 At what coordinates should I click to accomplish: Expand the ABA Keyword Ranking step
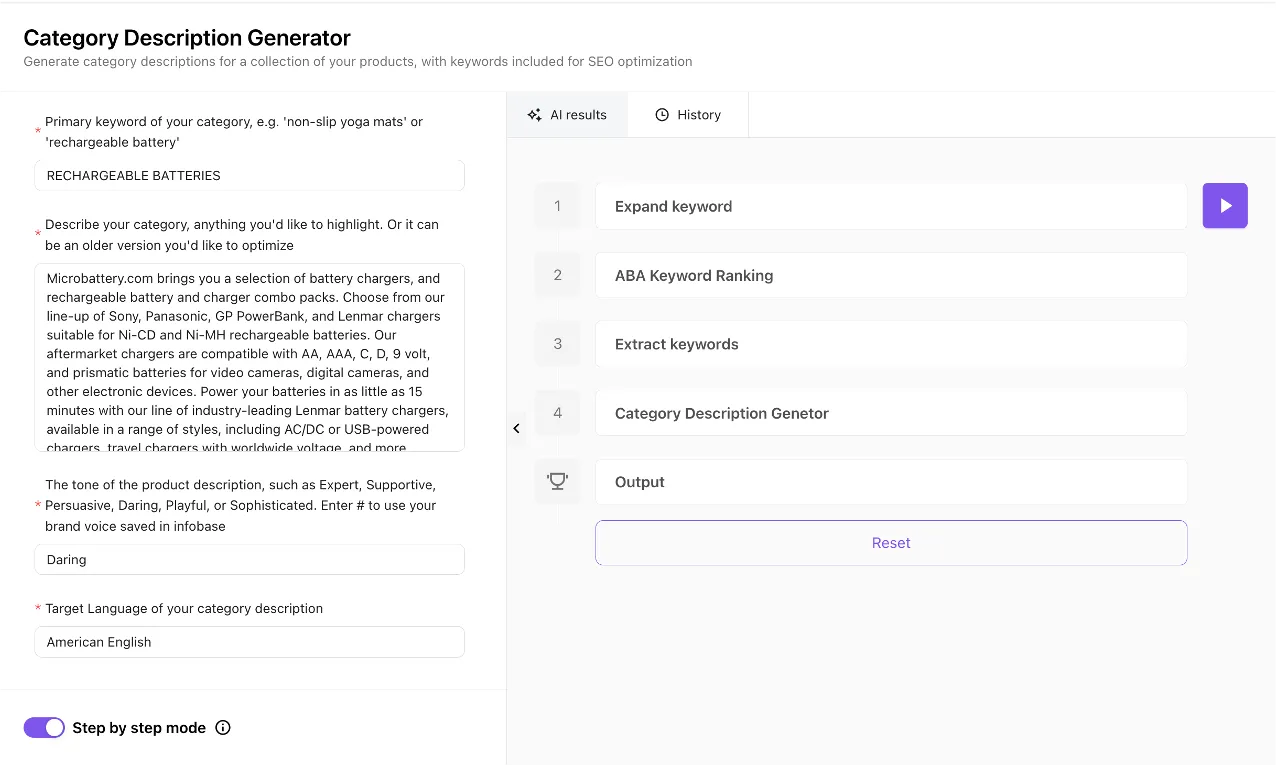[x=890, y=275]
